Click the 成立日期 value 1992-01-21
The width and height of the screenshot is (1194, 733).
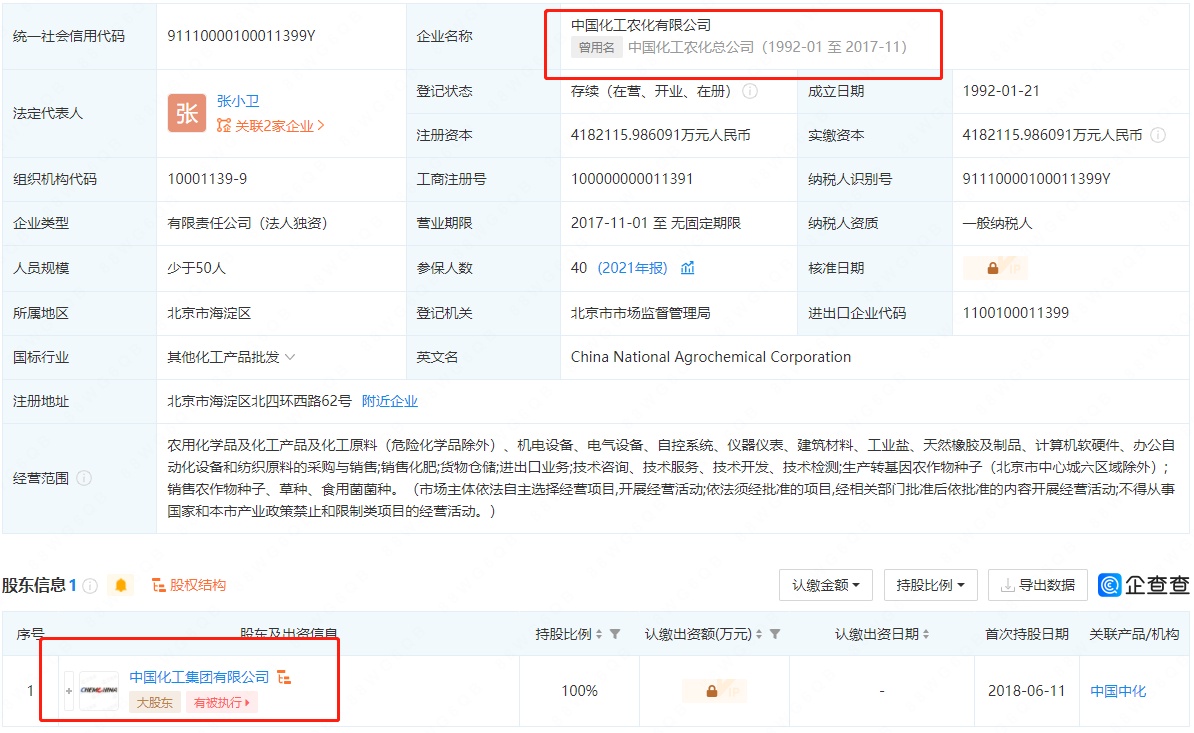point(1001,91)
